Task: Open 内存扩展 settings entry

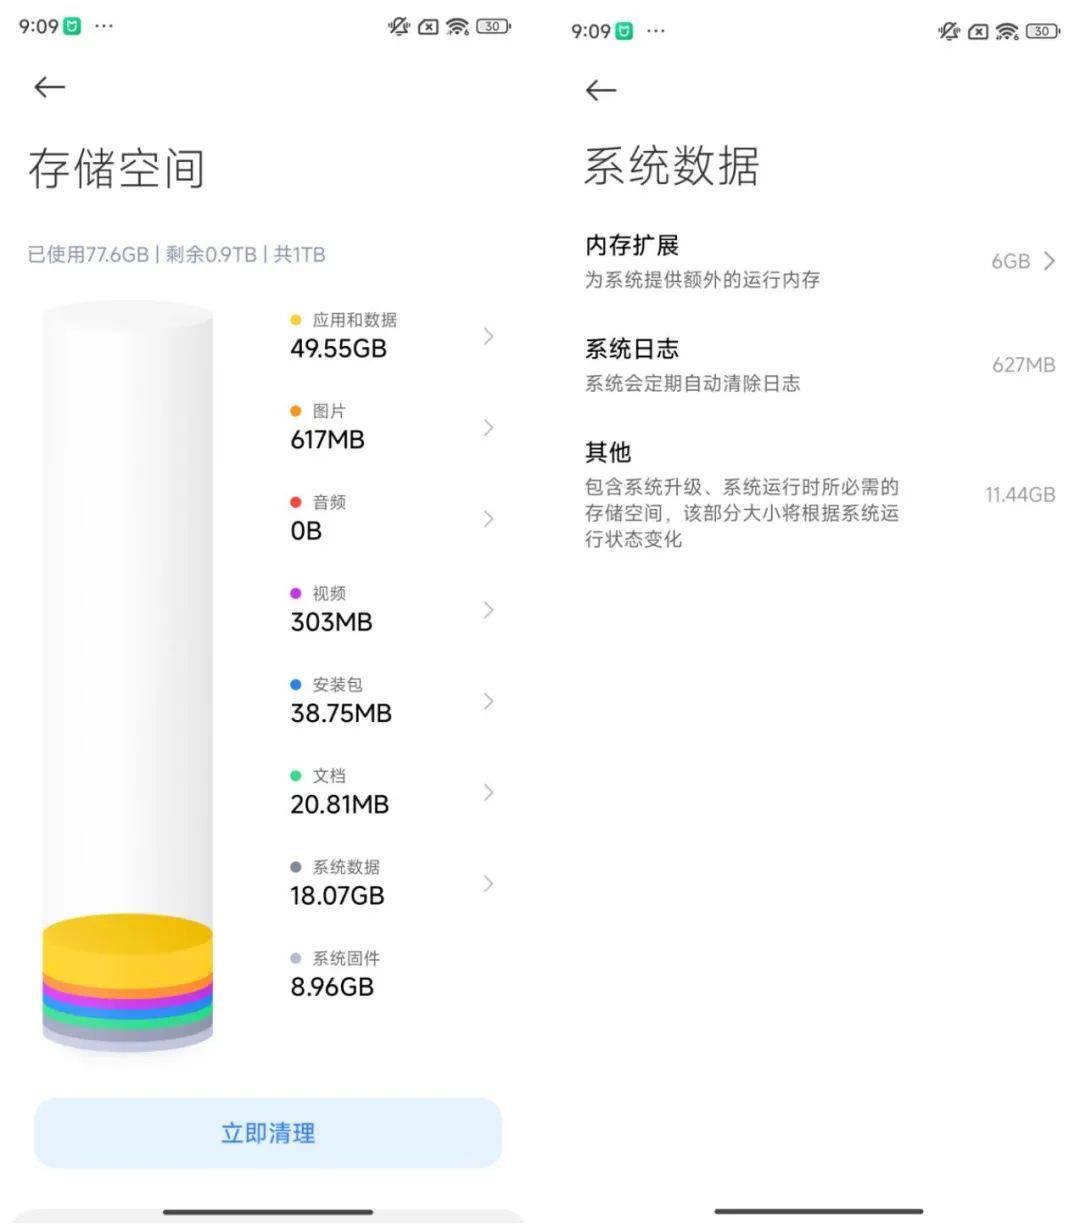Action: (702, 261)
